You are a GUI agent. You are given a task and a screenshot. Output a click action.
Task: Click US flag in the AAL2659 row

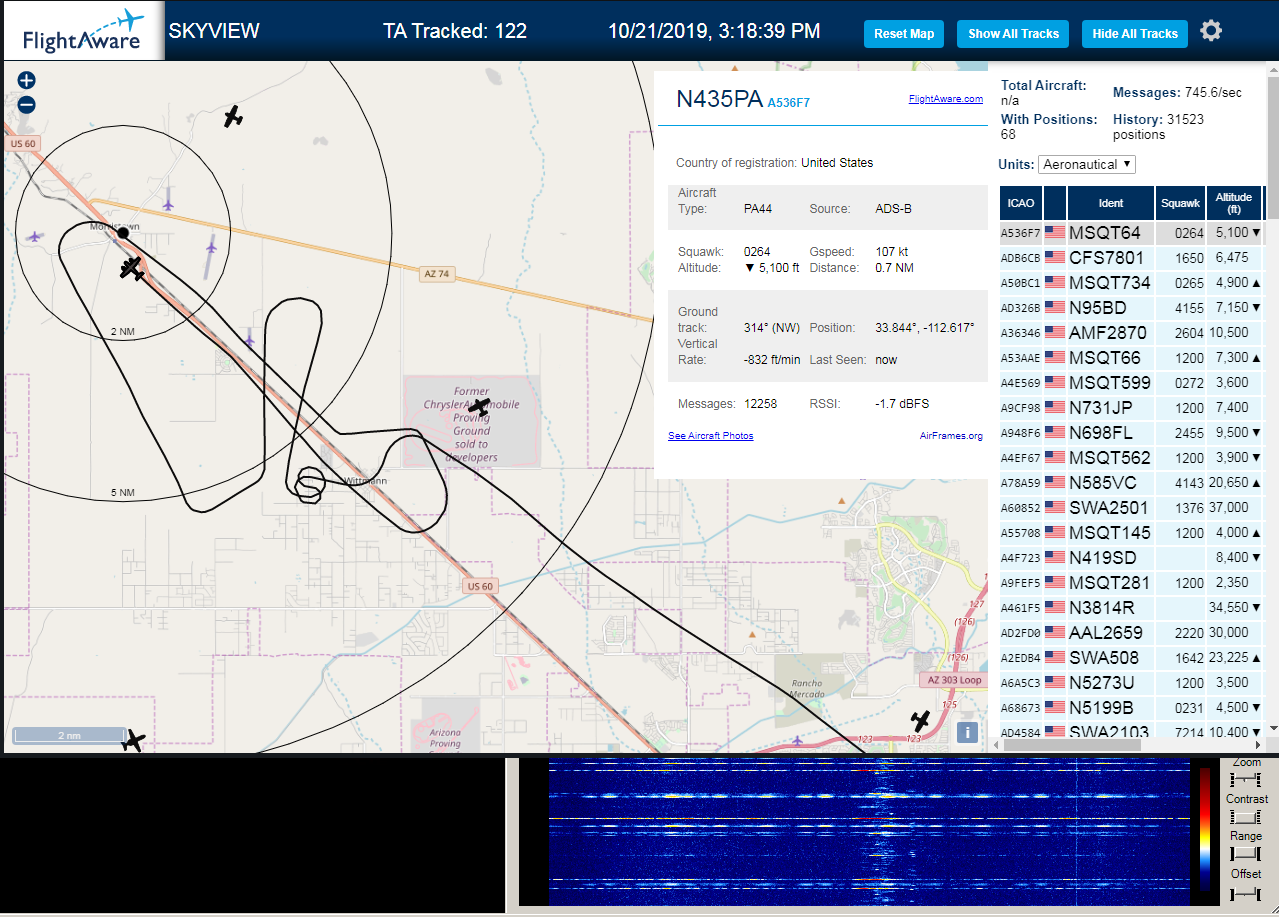click(x=1055, y=632)
